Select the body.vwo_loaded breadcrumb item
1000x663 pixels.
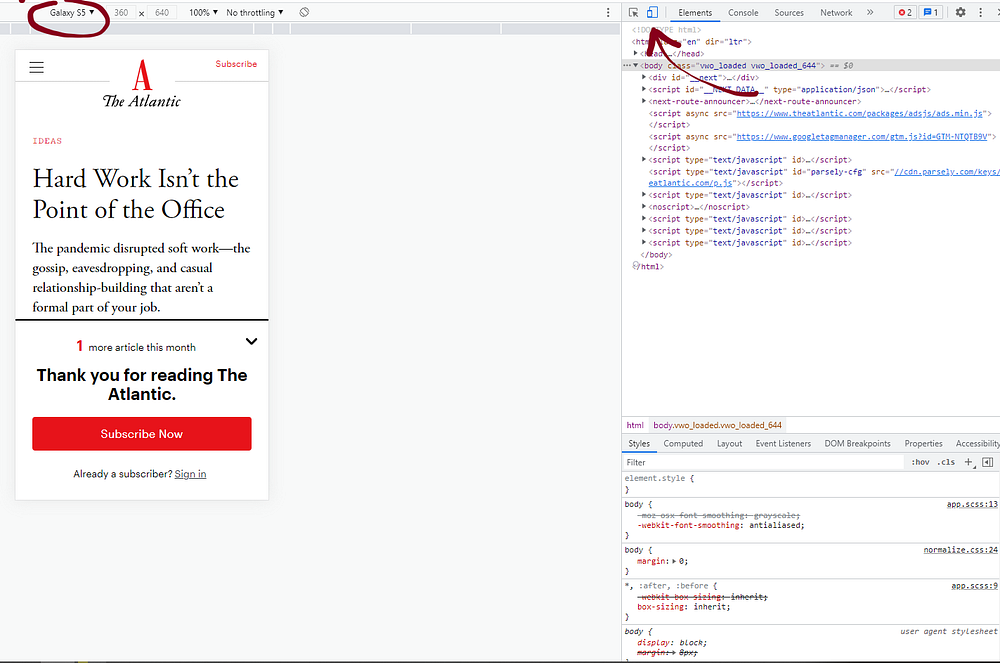pyautogui.click(x=717, y=425)
